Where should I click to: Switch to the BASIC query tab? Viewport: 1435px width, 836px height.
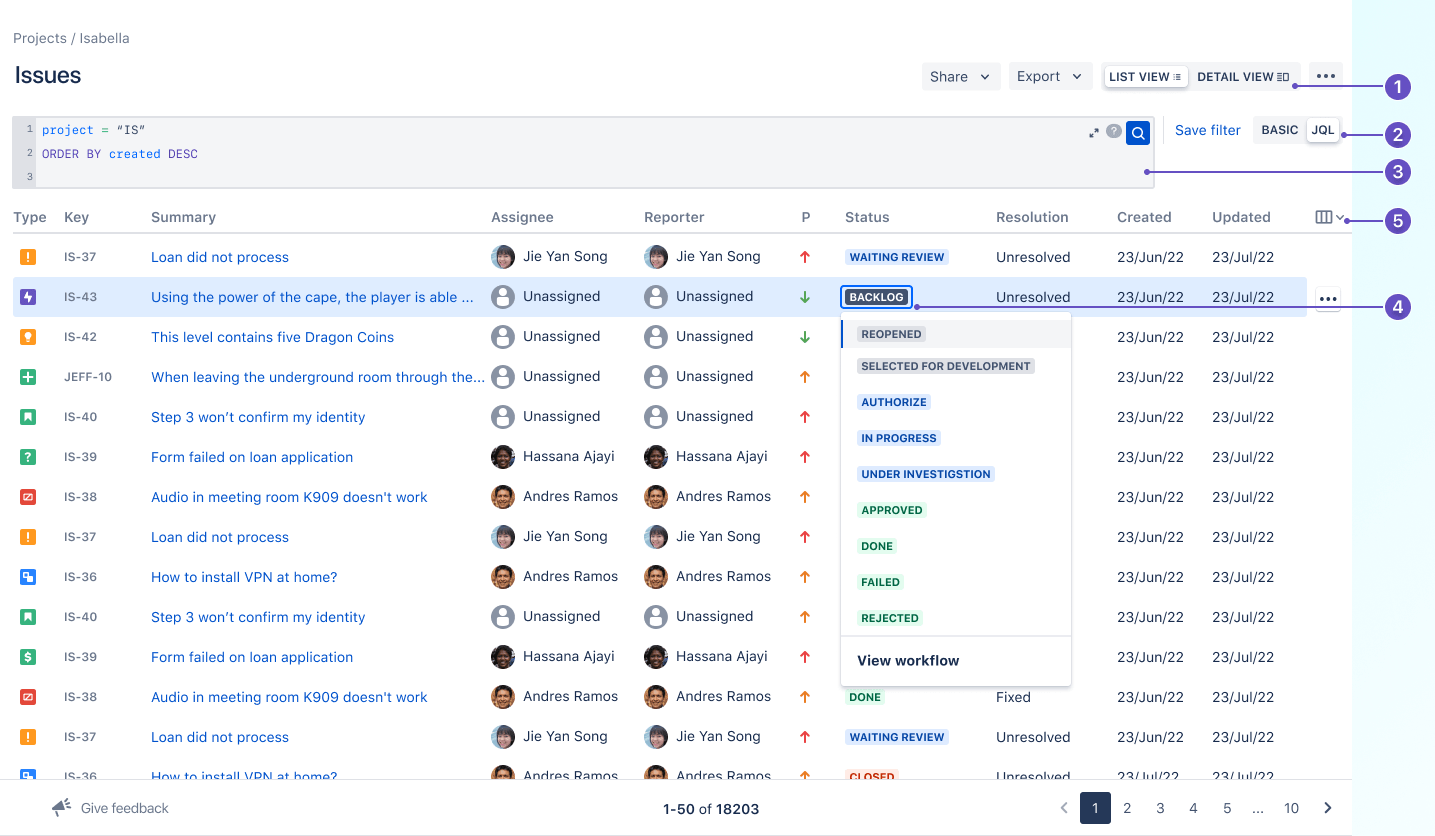tap(1280, 130)
